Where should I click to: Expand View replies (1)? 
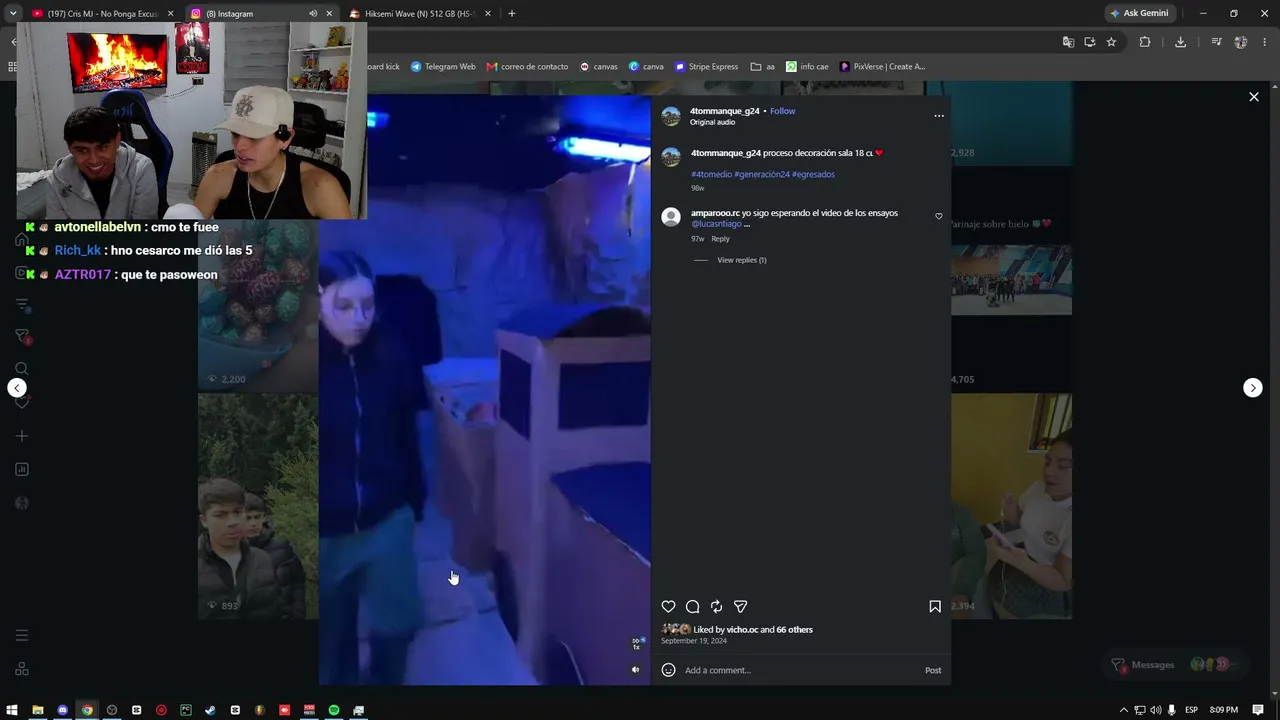pos(742,260)
